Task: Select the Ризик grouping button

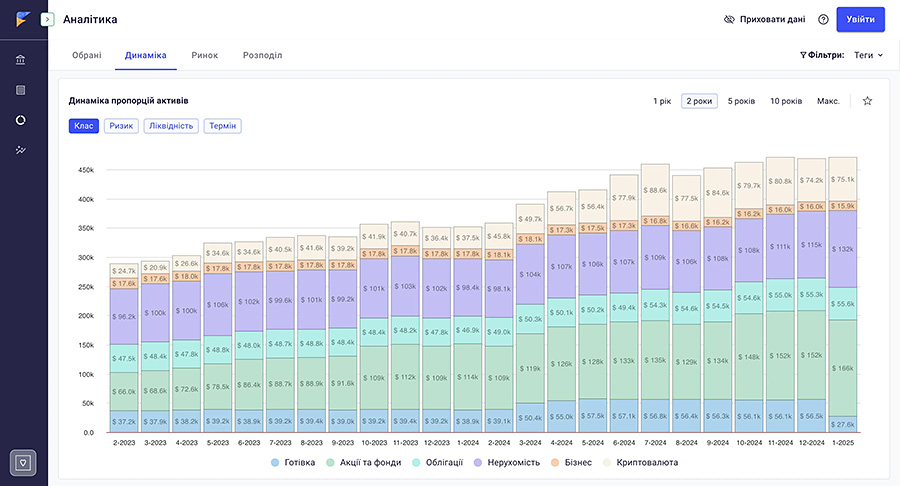Action: 121,126
